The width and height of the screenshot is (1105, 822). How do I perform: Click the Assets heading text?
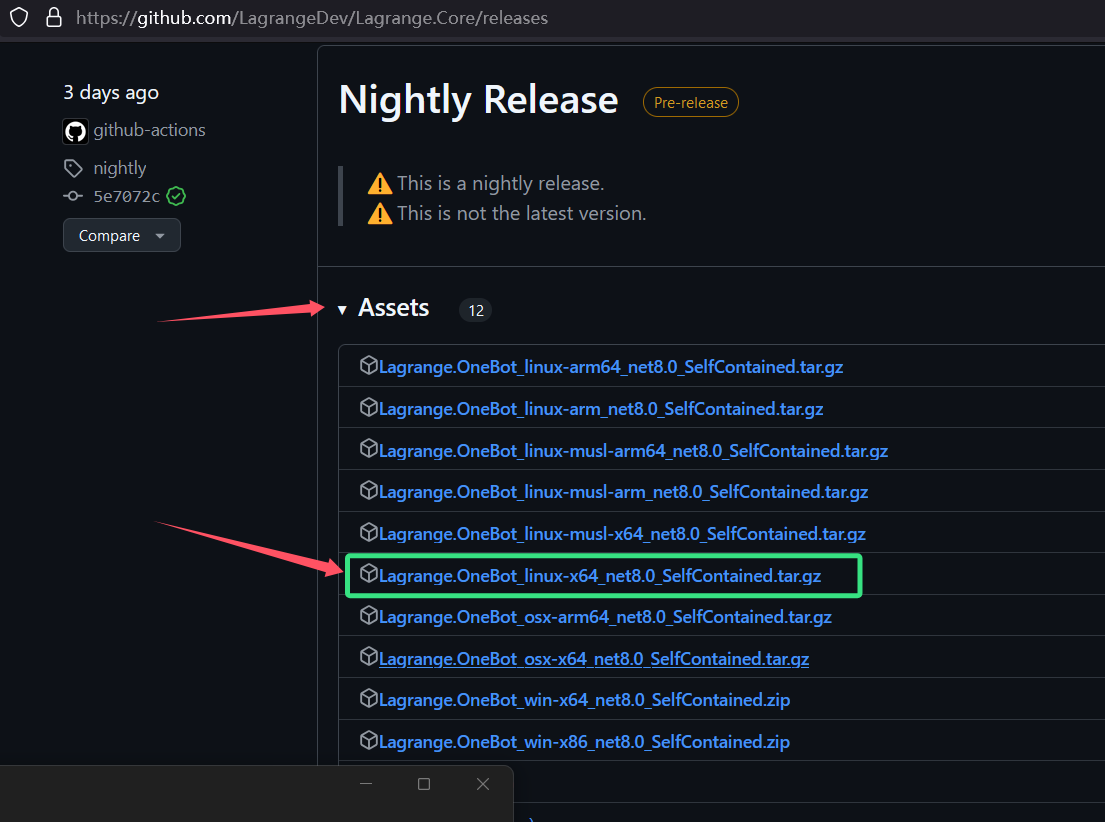[393, 308]
